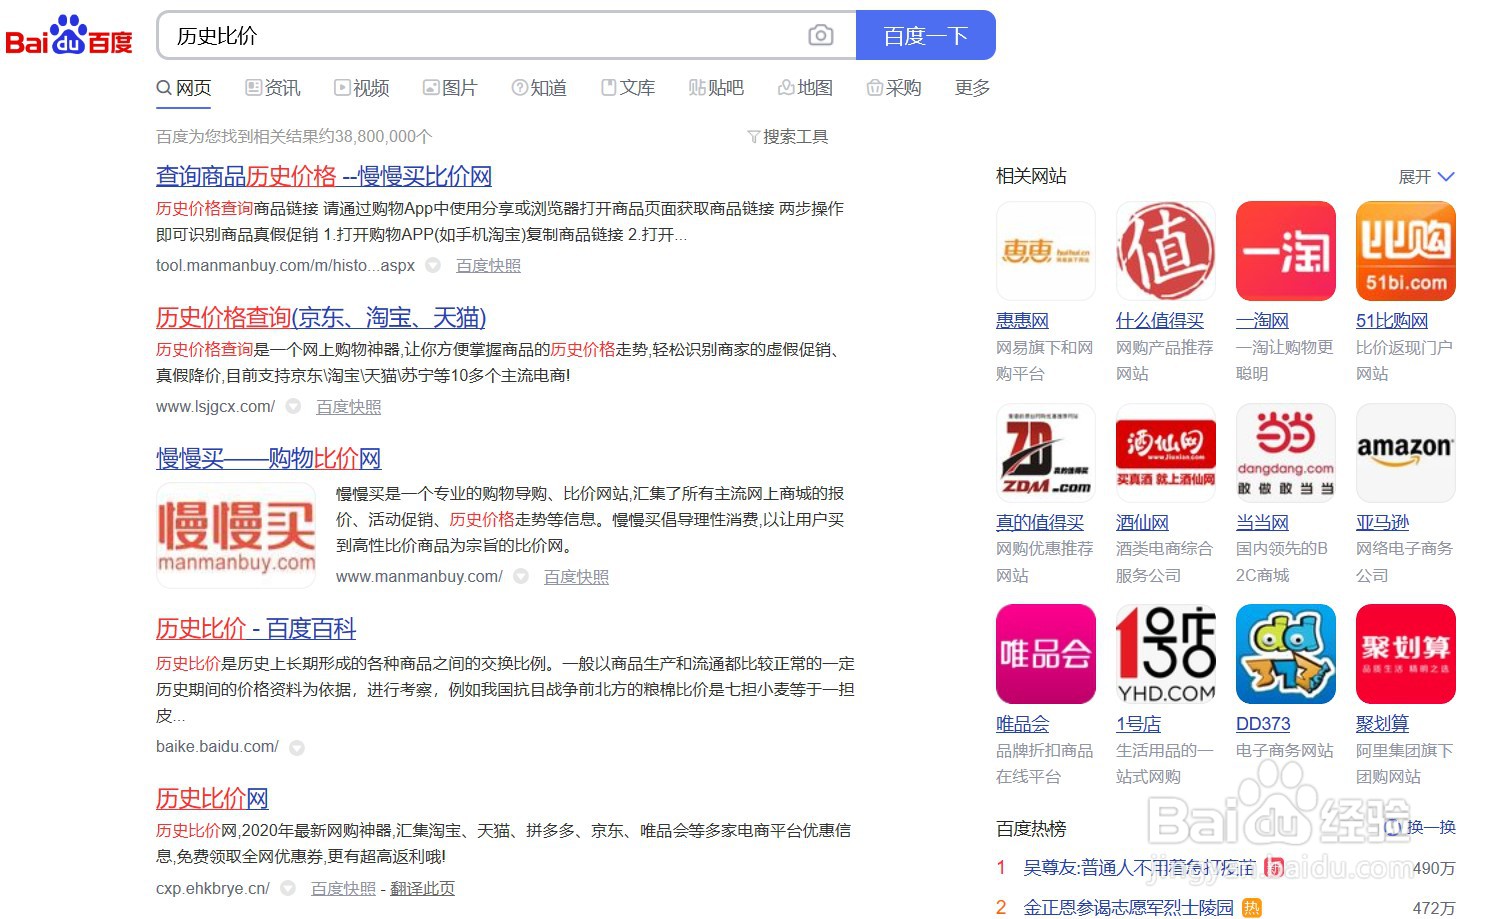Image resolution: width=1495 pixels, height=919 pixels.
Task: Refresh hot list with 换一换
Action: (x=1420, y=828)
